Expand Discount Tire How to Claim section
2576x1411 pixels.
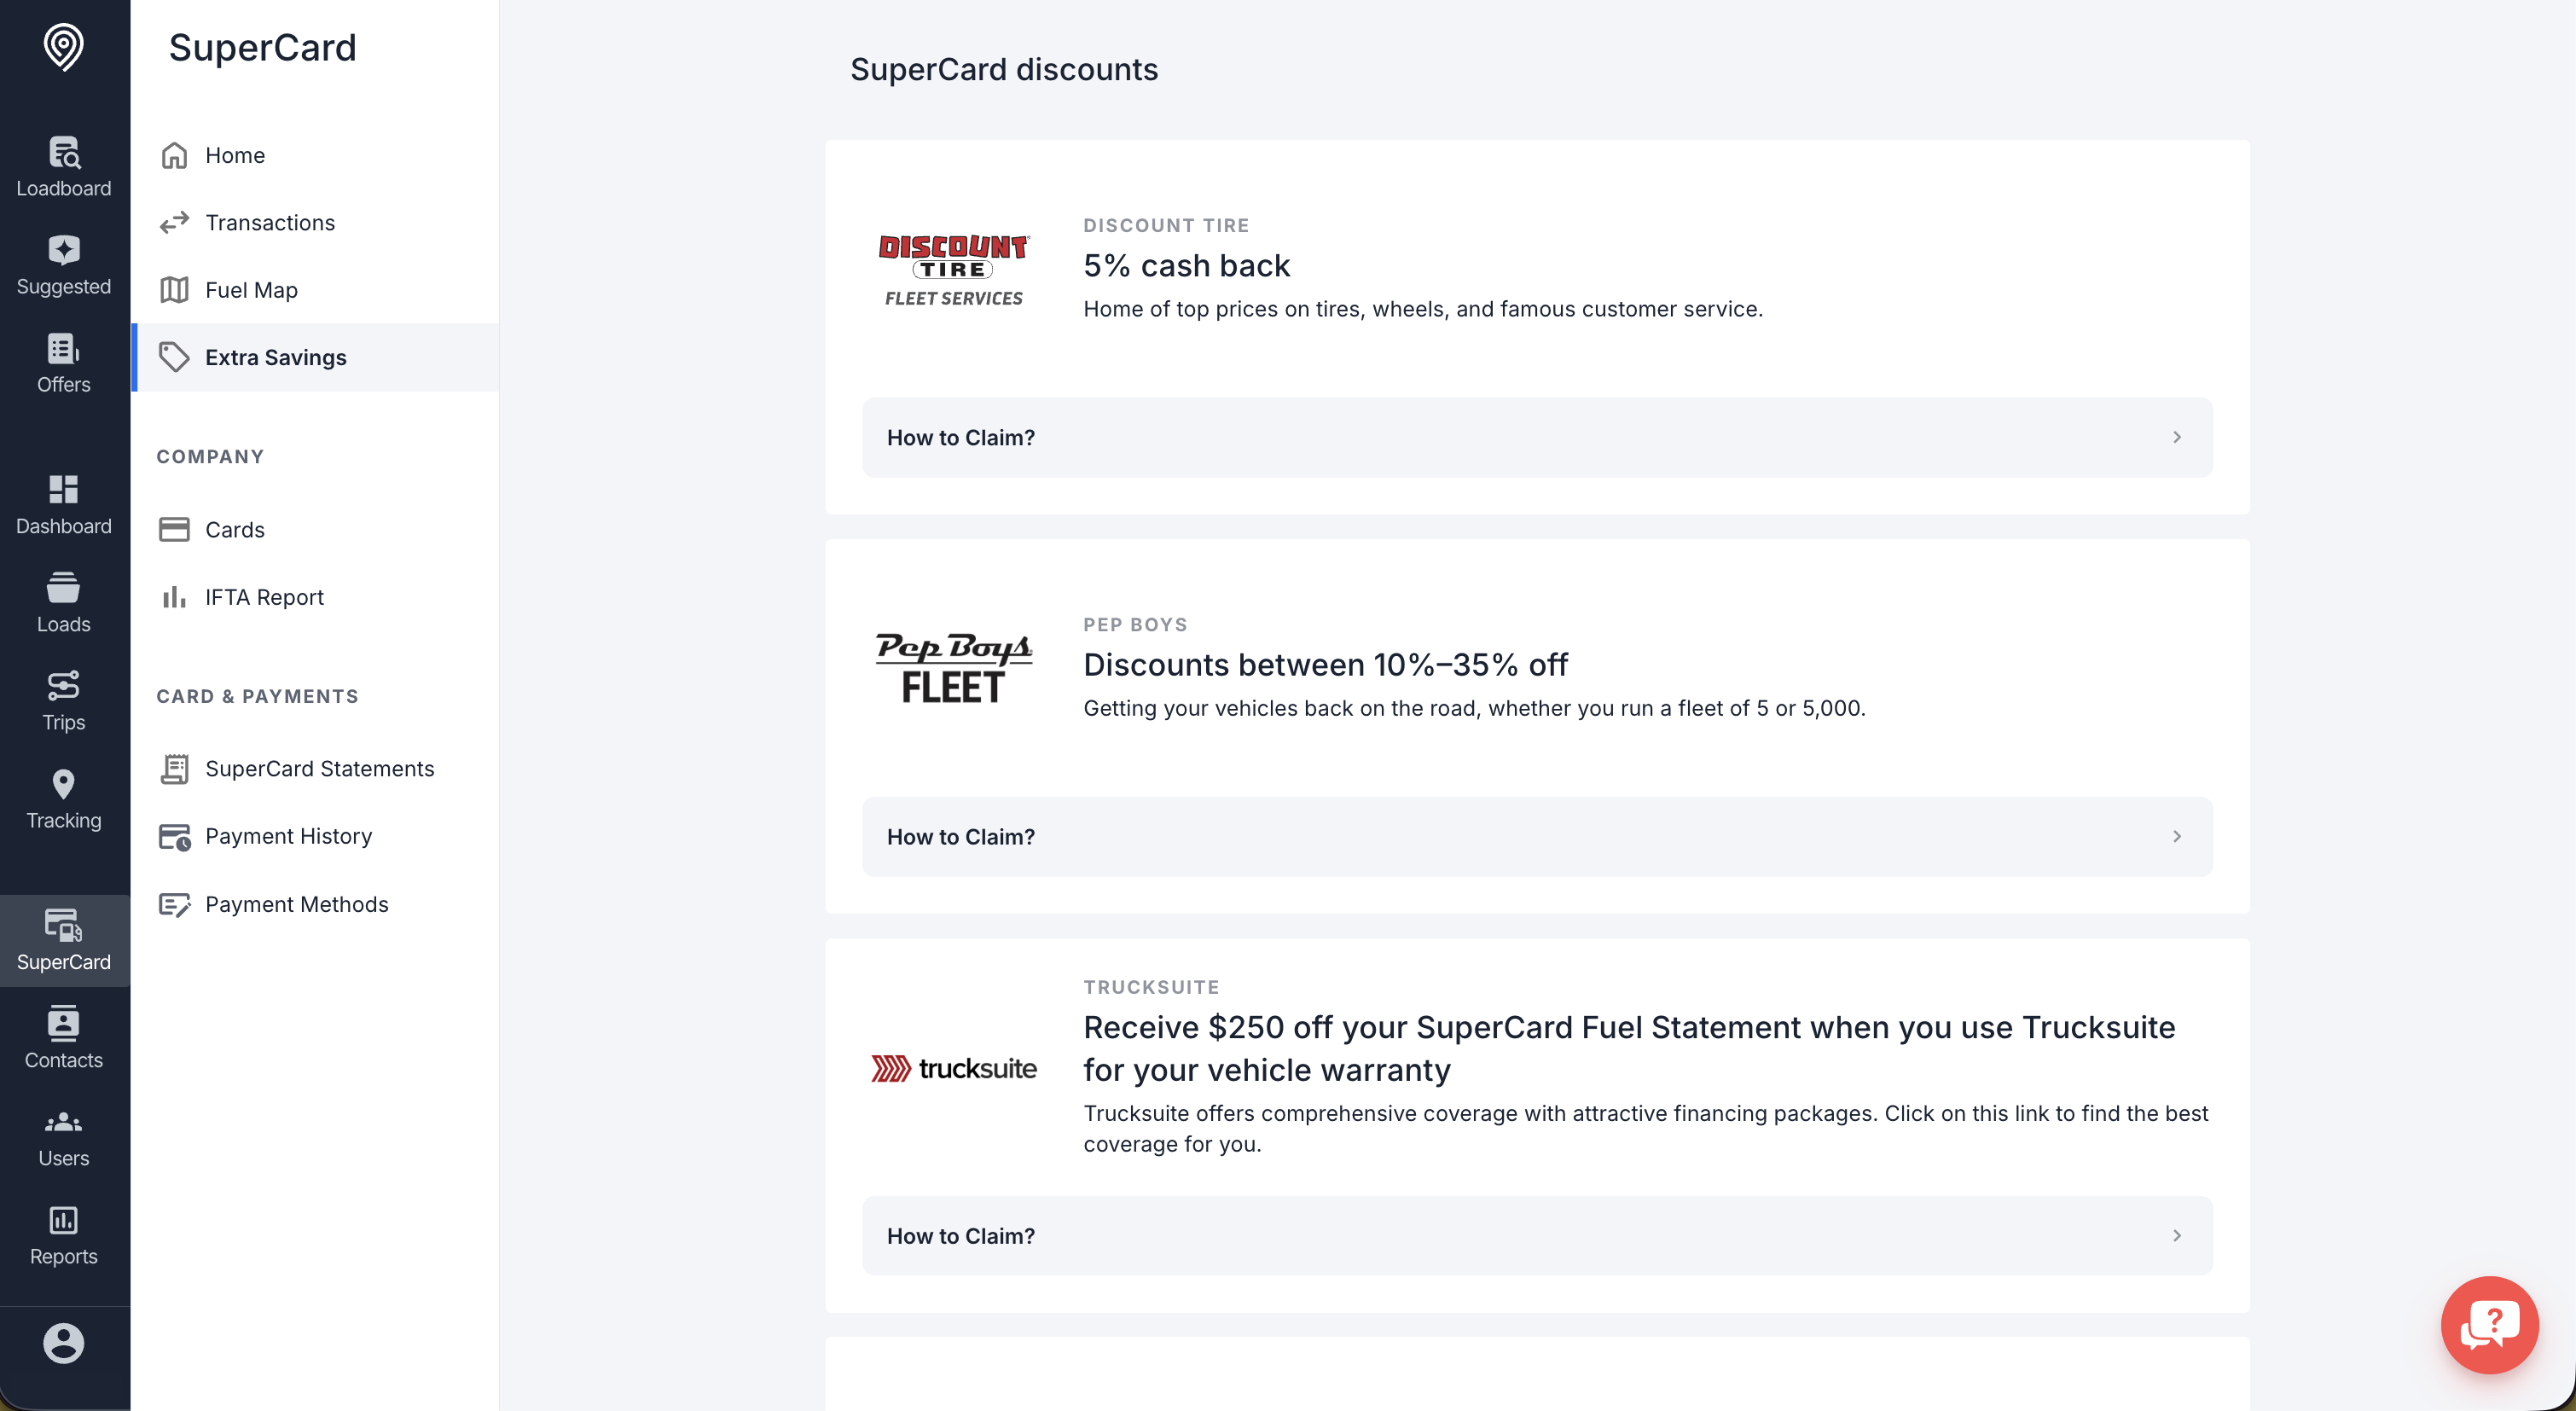pos(1537,437)
